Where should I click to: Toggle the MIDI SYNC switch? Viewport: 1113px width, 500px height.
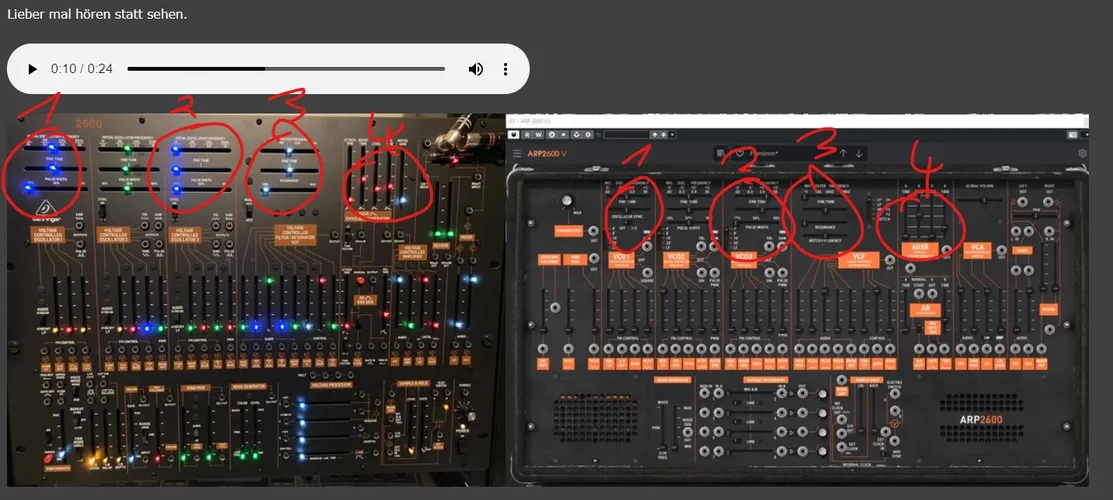pyautogui.click(x=885, y=454)
